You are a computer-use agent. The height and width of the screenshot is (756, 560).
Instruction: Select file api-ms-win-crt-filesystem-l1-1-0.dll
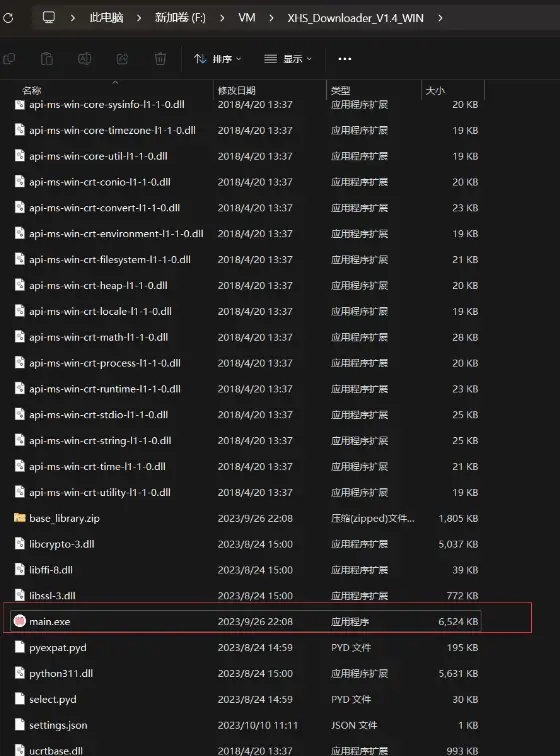click(x=109, y=259)
